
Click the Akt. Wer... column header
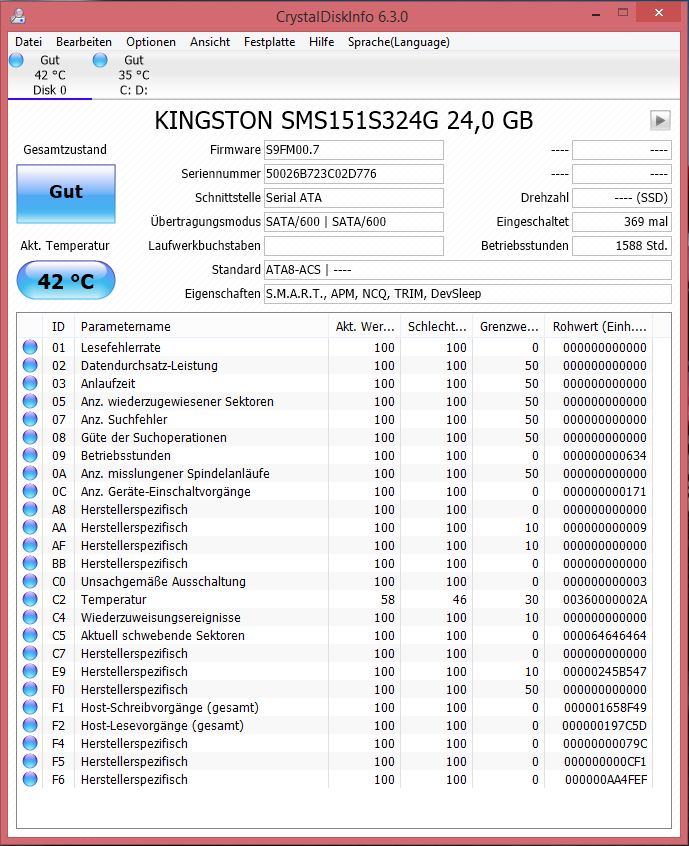(x=364, y=326)
